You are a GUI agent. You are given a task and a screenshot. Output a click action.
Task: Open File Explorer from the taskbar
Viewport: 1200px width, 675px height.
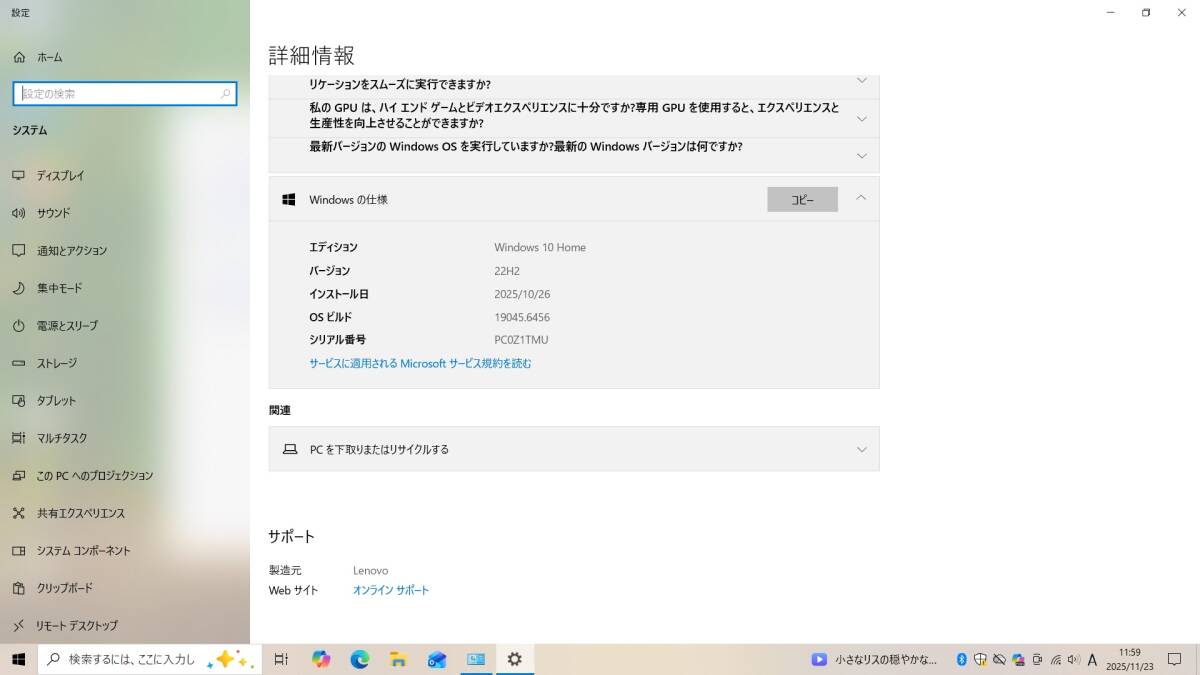(398, 659)
